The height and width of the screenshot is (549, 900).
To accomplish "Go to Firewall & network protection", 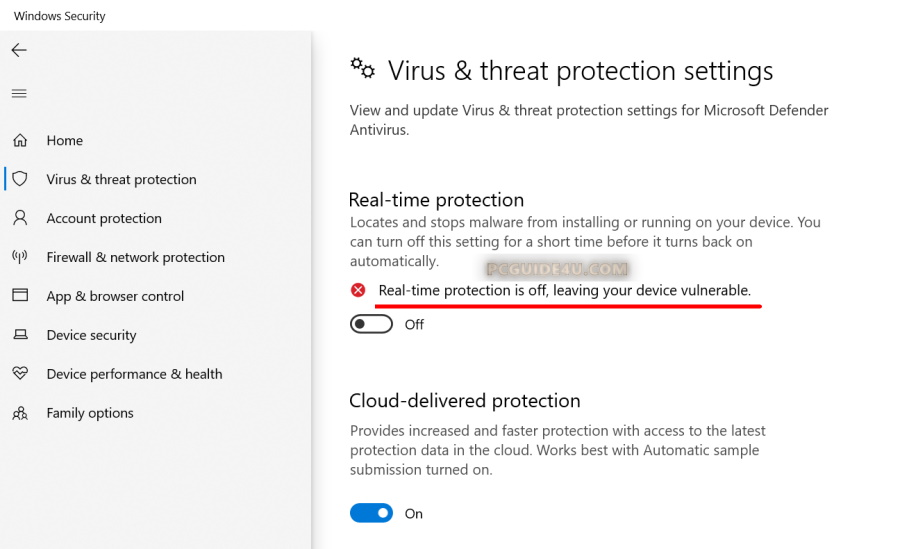I will (x=135, y=257).
